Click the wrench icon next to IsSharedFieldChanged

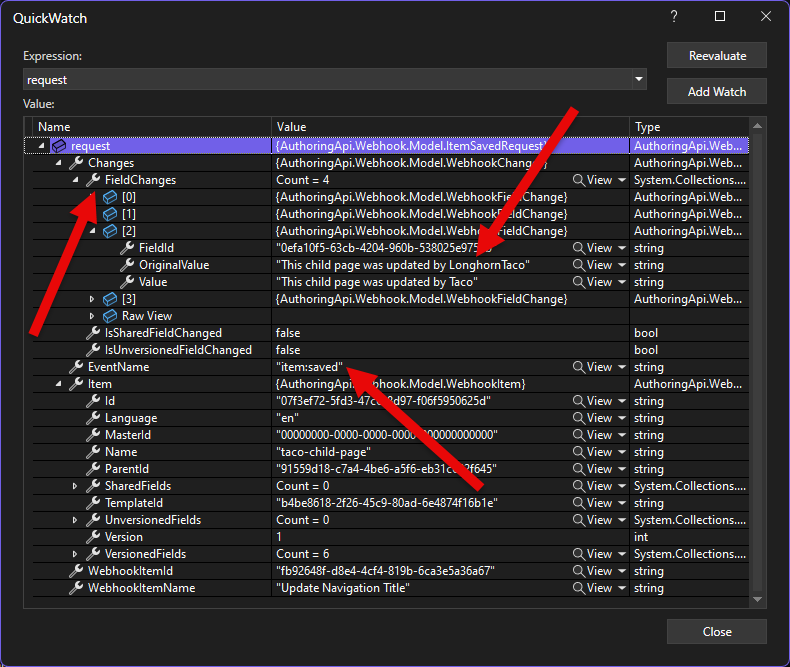pos(93,333)
